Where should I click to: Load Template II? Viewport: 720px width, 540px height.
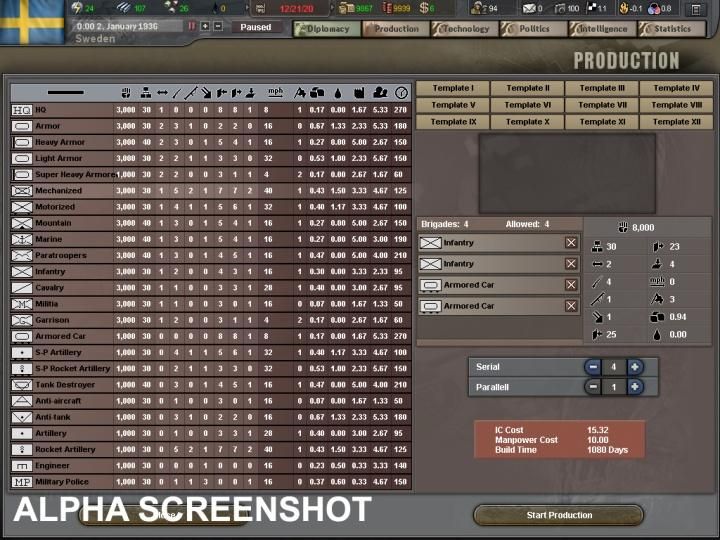tap(528, 88)
